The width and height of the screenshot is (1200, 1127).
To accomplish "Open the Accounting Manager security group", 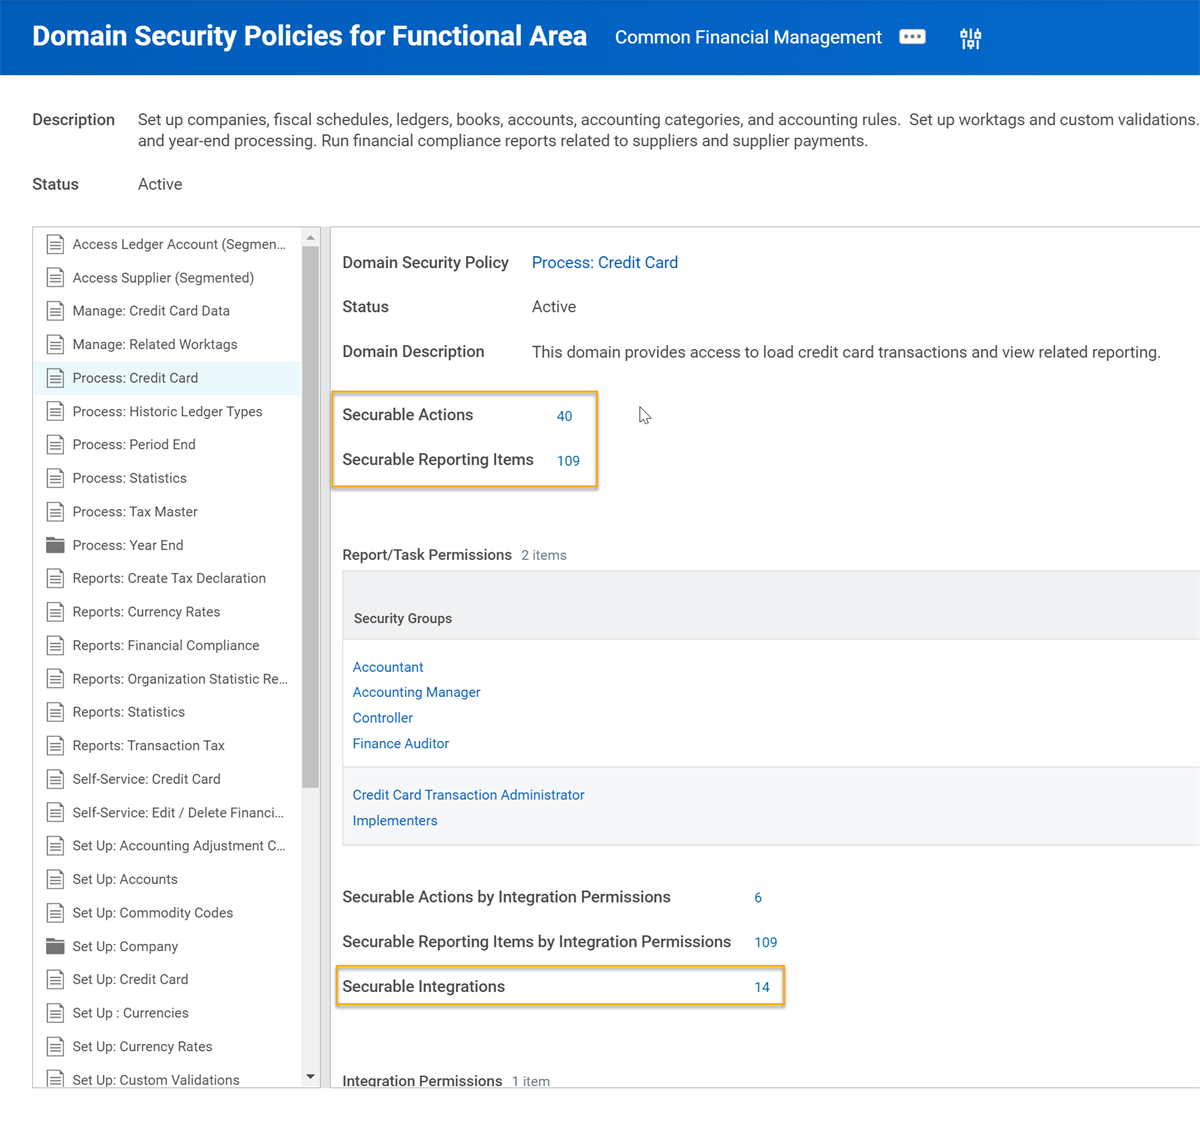I will tap(416, 692).
